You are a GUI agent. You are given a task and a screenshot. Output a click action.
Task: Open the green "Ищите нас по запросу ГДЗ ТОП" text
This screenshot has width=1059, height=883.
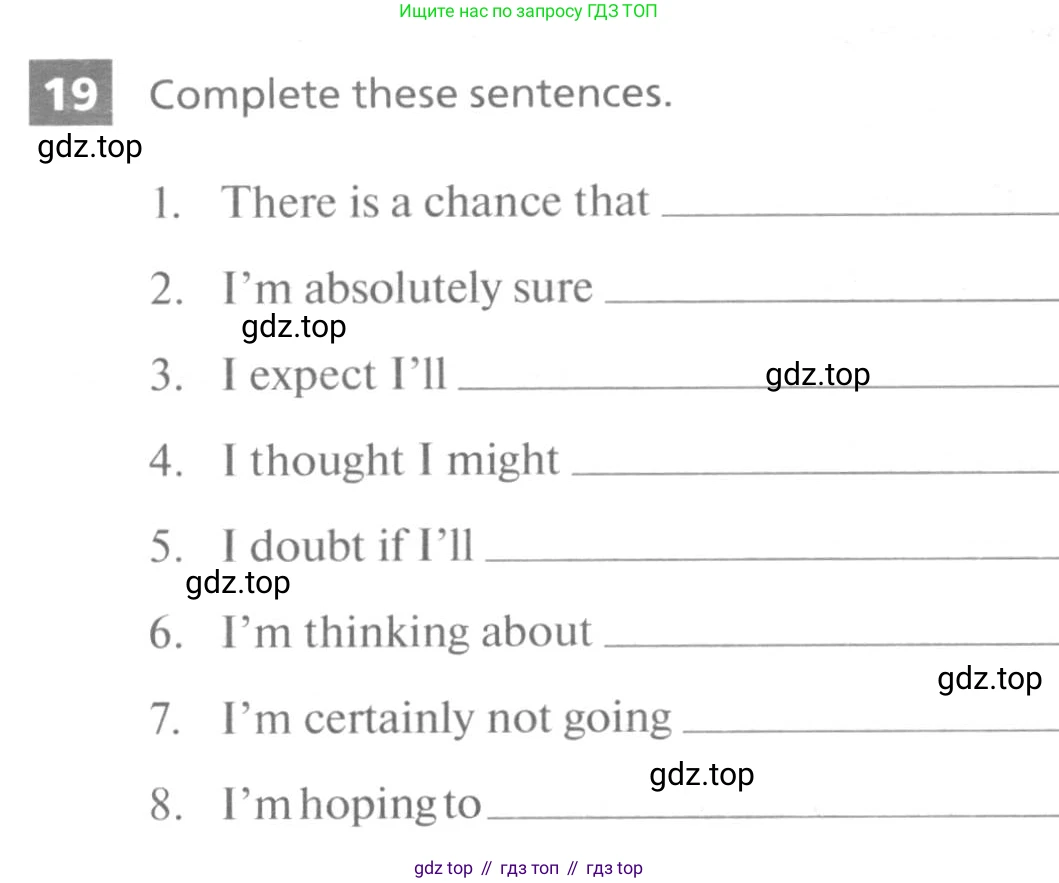[x=528, y=12]
